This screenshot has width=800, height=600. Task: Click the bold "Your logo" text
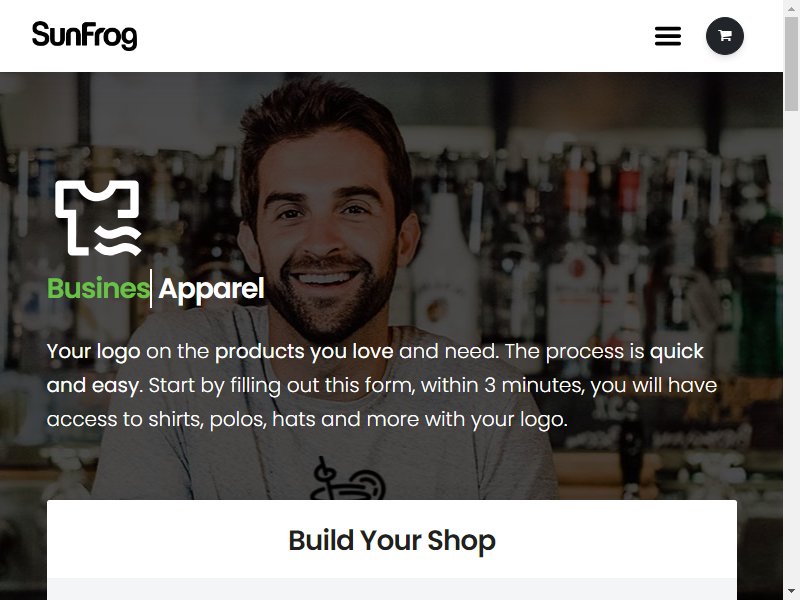point(93,352)
